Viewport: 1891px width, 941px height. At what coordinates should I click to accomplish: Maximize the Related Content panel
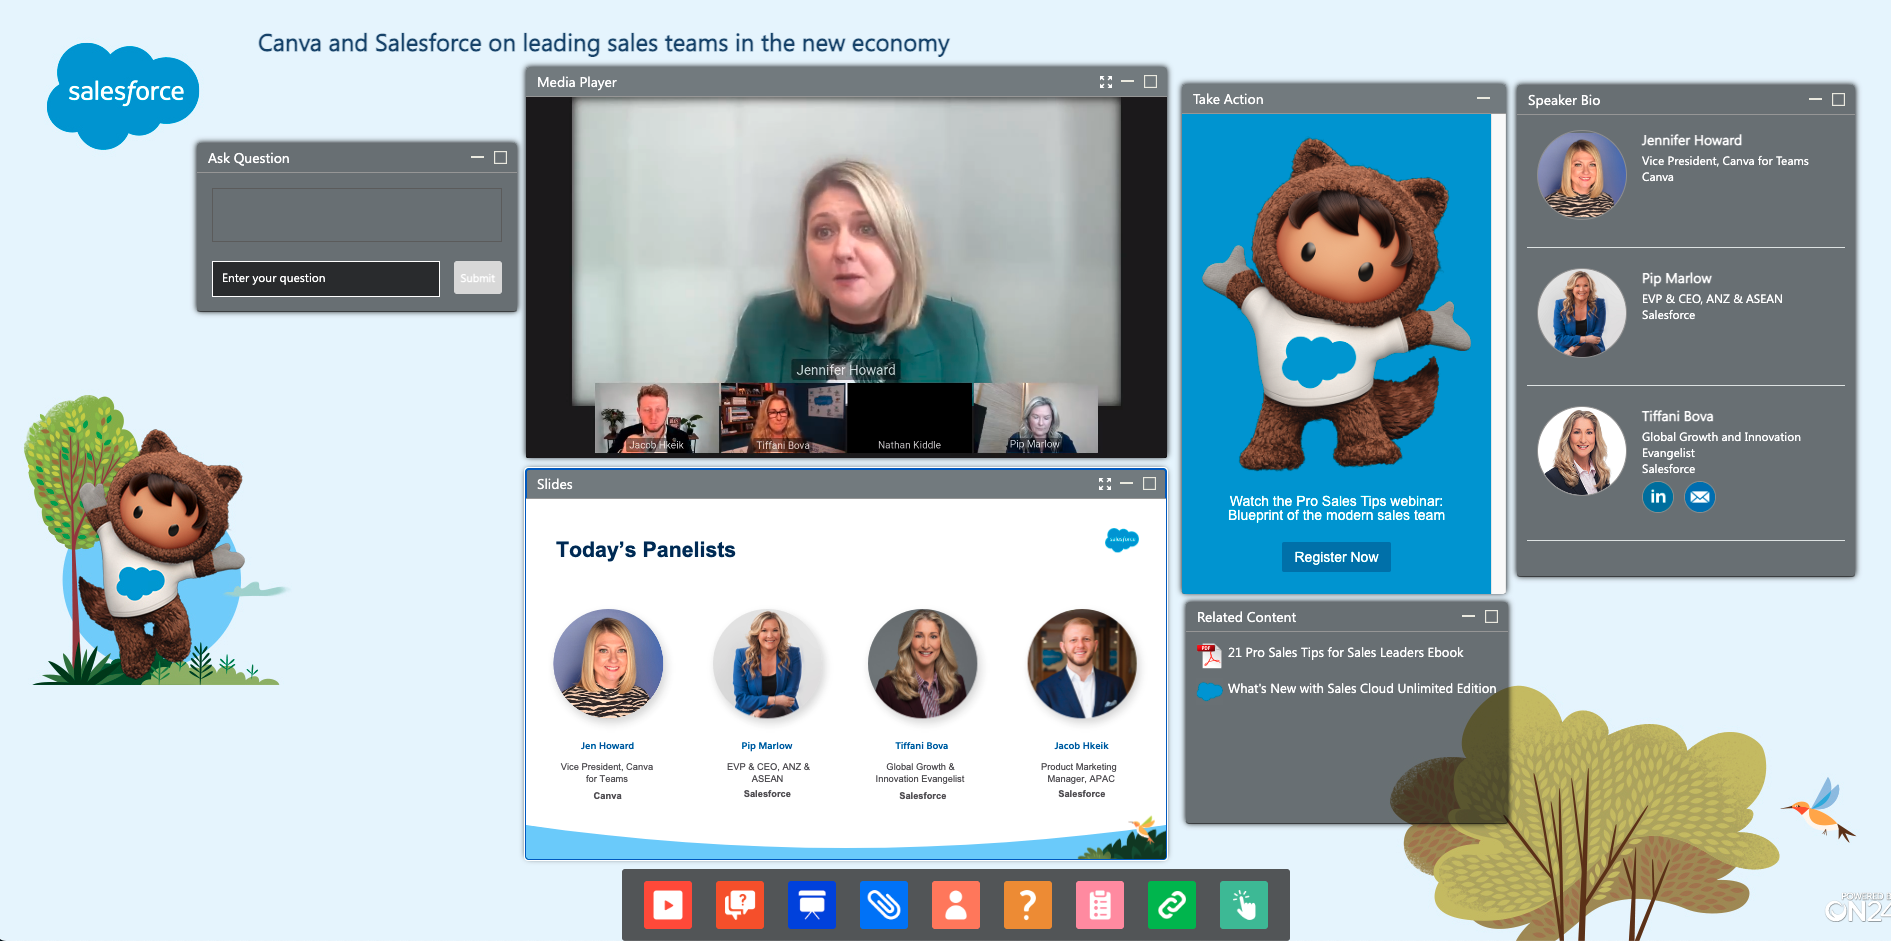coord(1491,617)
